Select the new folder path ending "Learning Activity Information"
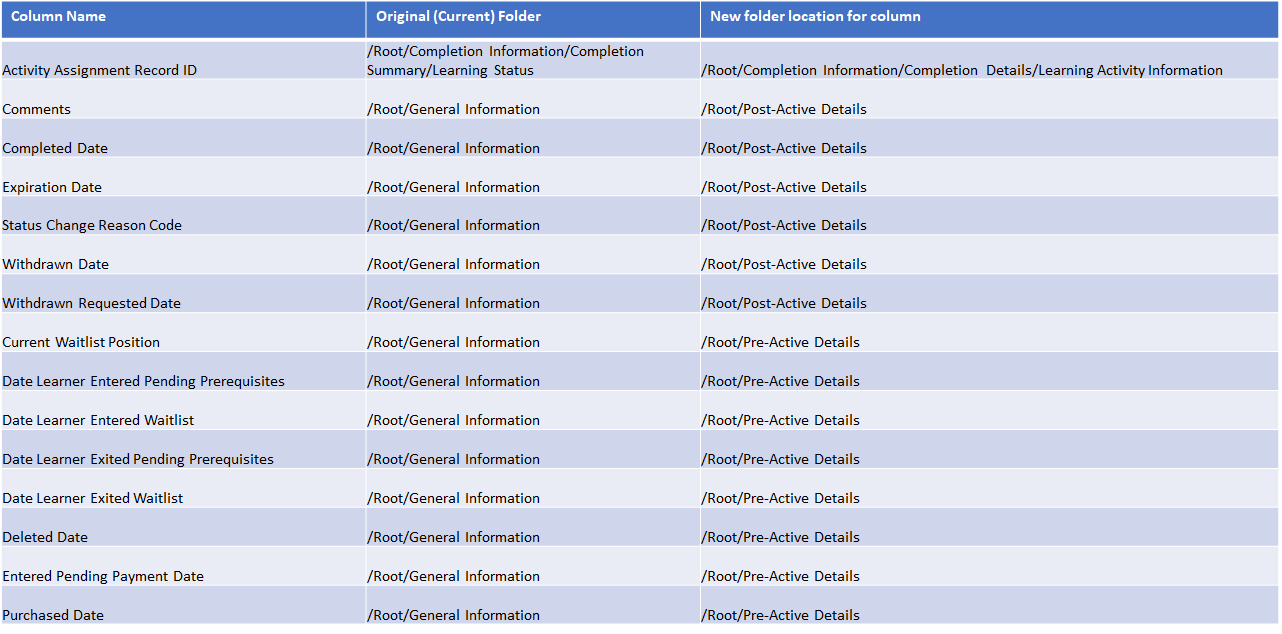The width and height of the screenshot is (1282, 634). [962, 70]
